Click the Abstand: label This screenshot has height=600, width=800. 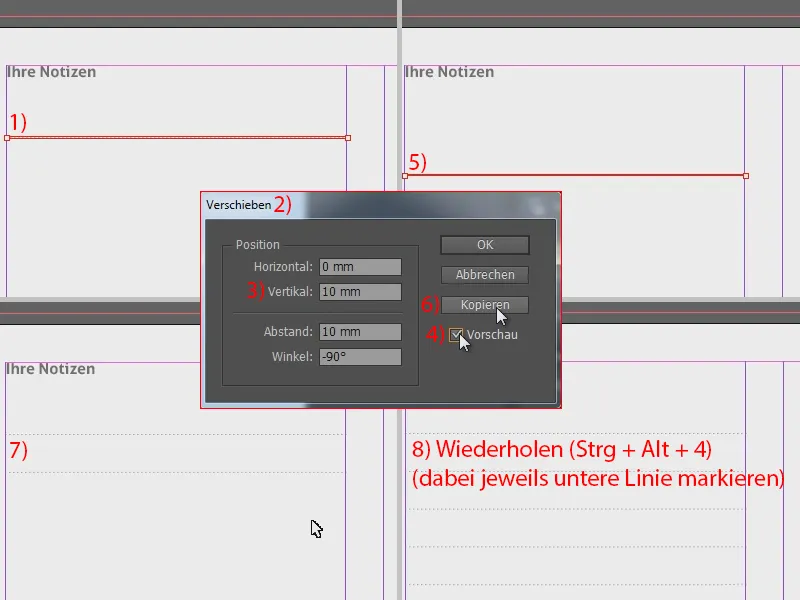tap(288, 332)
